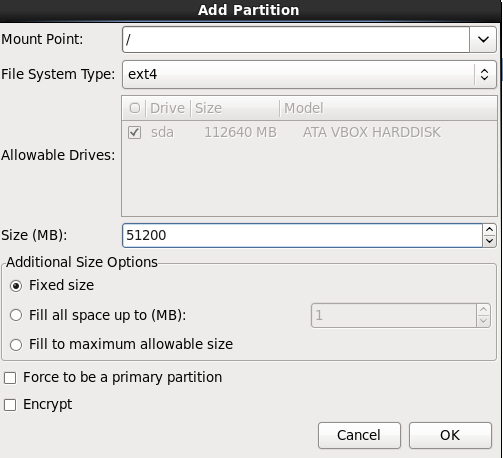Open the Mount Point dropdown arrow

point(483,39)
